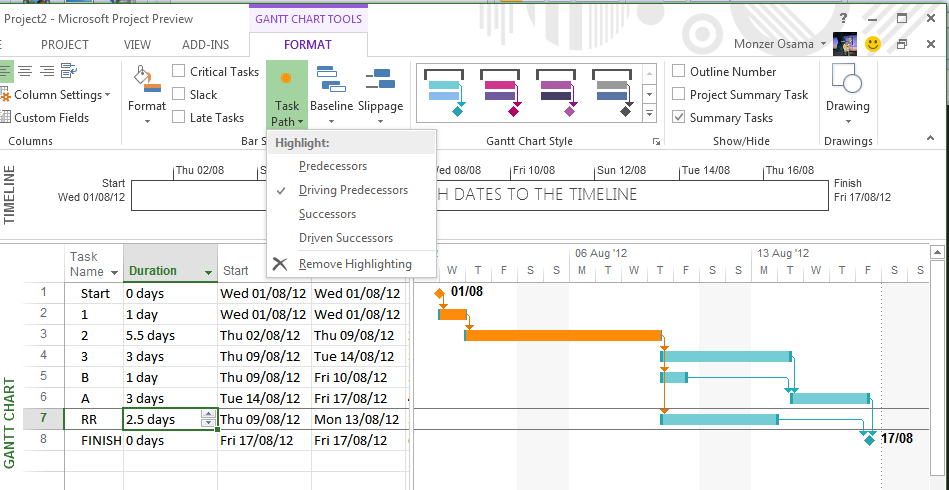The width and height of the screenshot is (949, 490).
Task: Increase duration with the spinner up arrow
Action: pos(208,414)
